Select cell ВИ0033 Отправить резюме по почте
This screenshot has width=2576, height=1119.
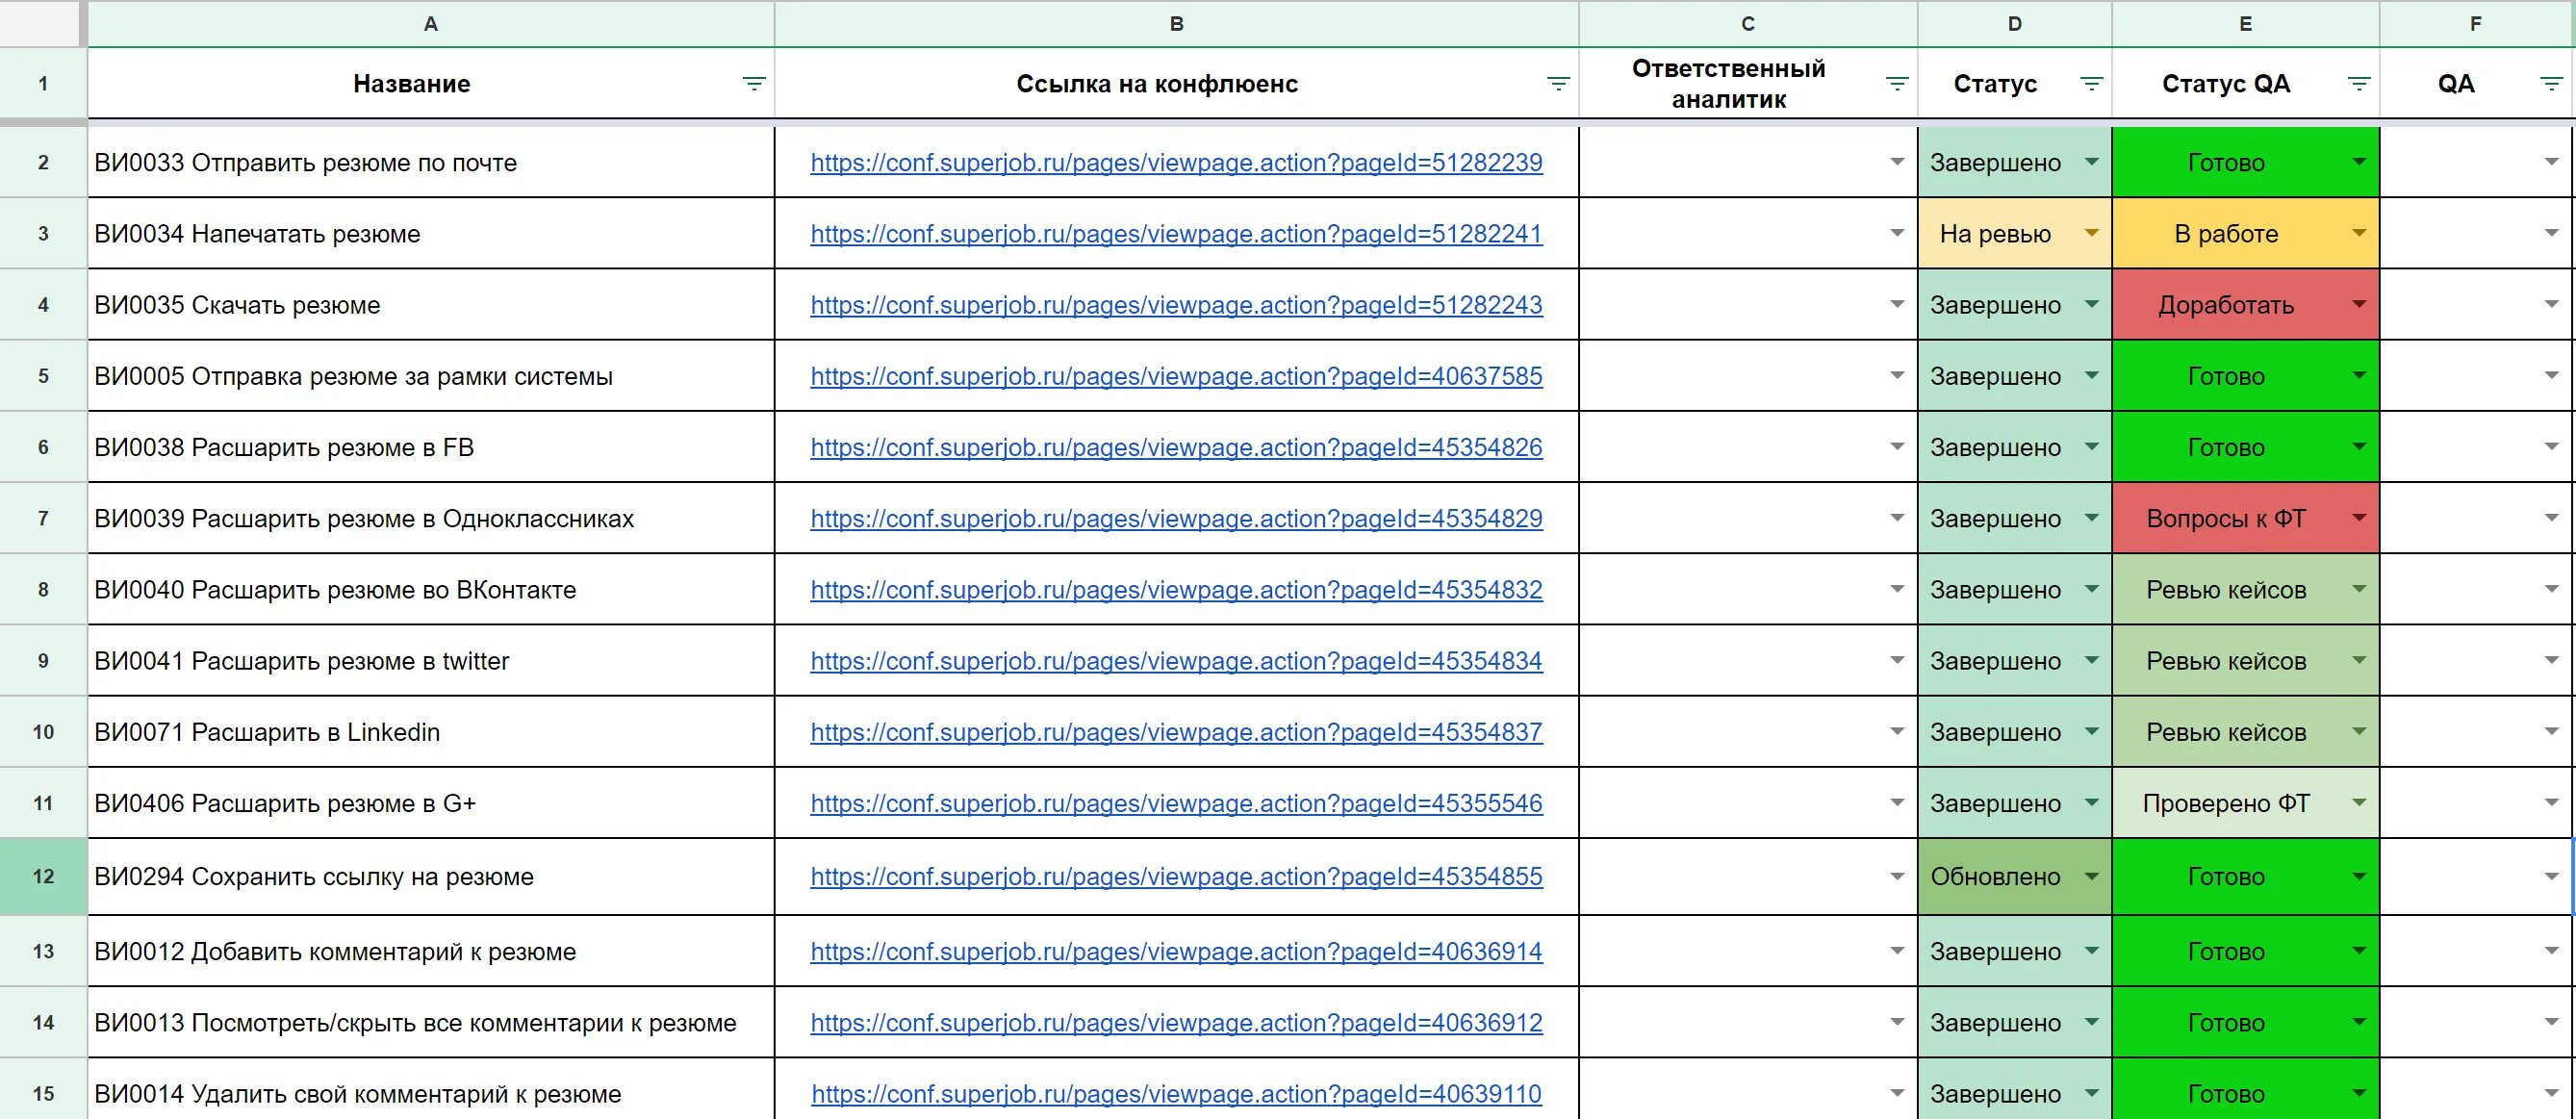tap(431, 162)
